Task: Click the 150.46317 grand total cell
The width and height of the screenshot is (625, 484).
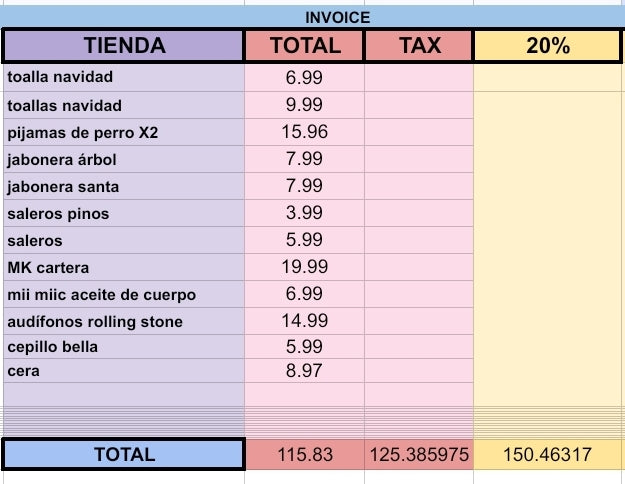Action: (548, 454)
